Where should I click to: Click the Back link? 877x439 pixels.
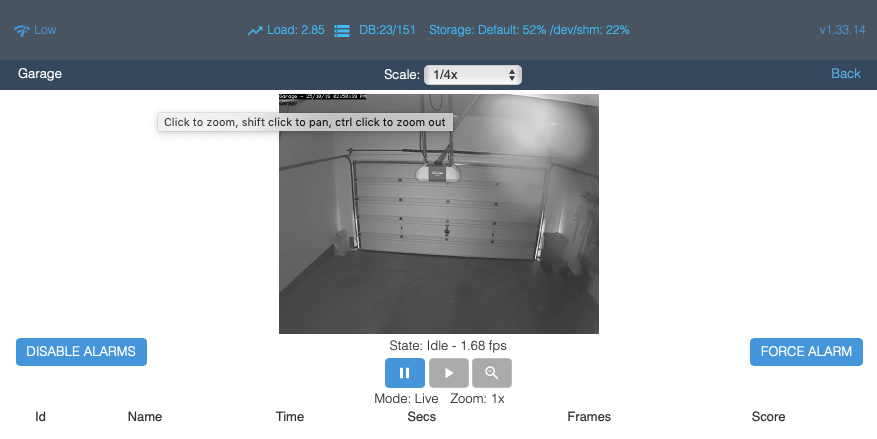(x=845, y=74)
